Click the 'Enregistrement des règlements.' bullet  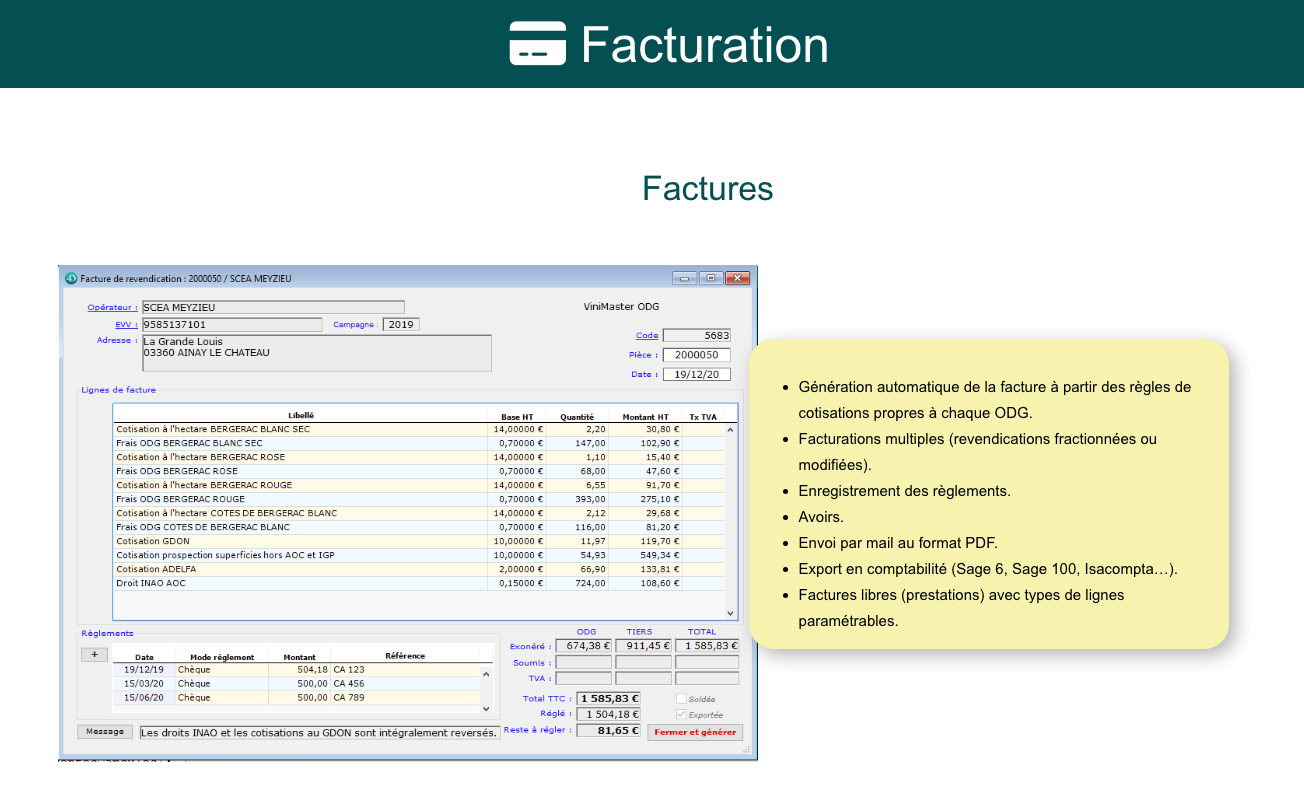tap(904, 491)
